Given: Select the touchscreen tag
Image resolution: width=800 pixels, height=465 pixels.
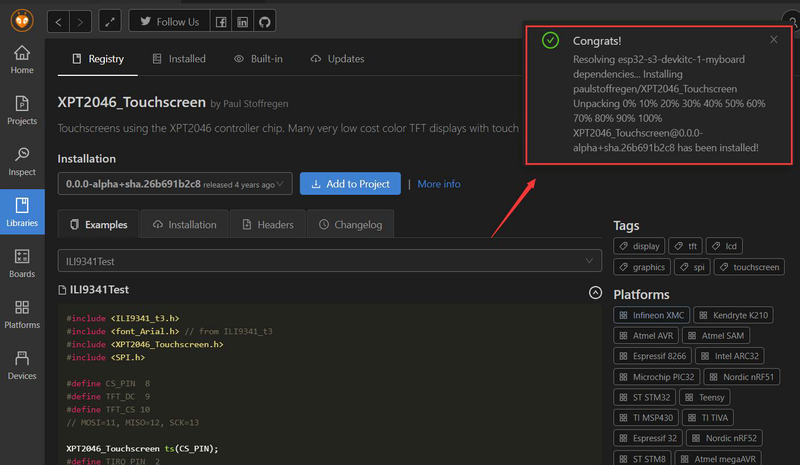Looking at the screenshot, I should click(x=748, y=267).
